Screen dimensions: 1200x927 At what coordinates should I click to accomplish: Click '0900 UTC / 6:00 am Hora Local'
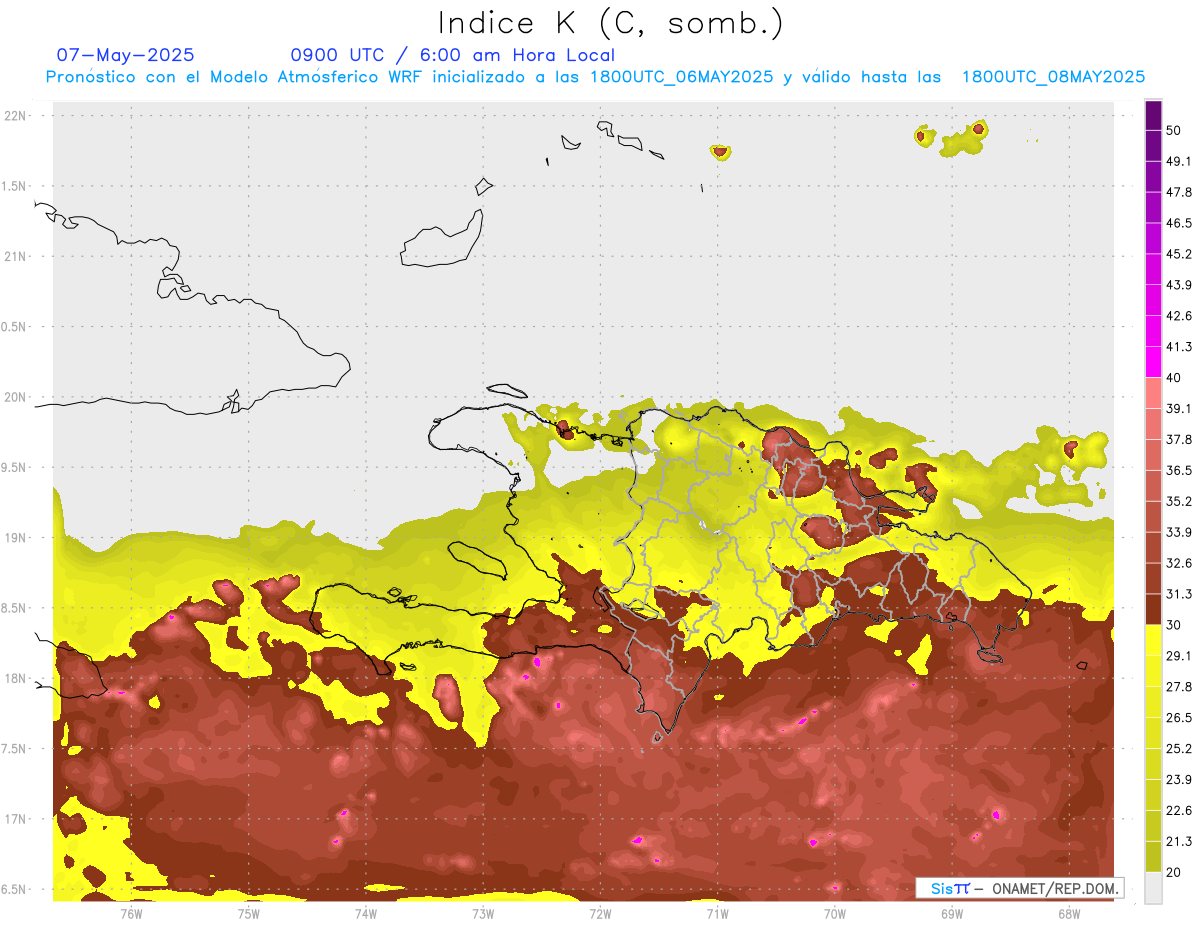click(452, 55)
